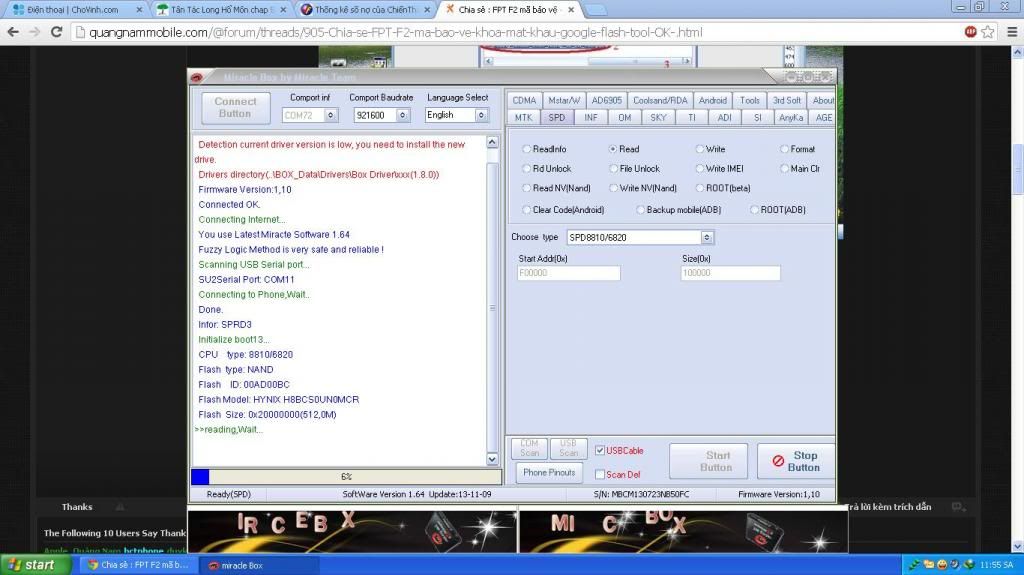
Task: Click the browser forward arrow
Action: coord(35,31)
